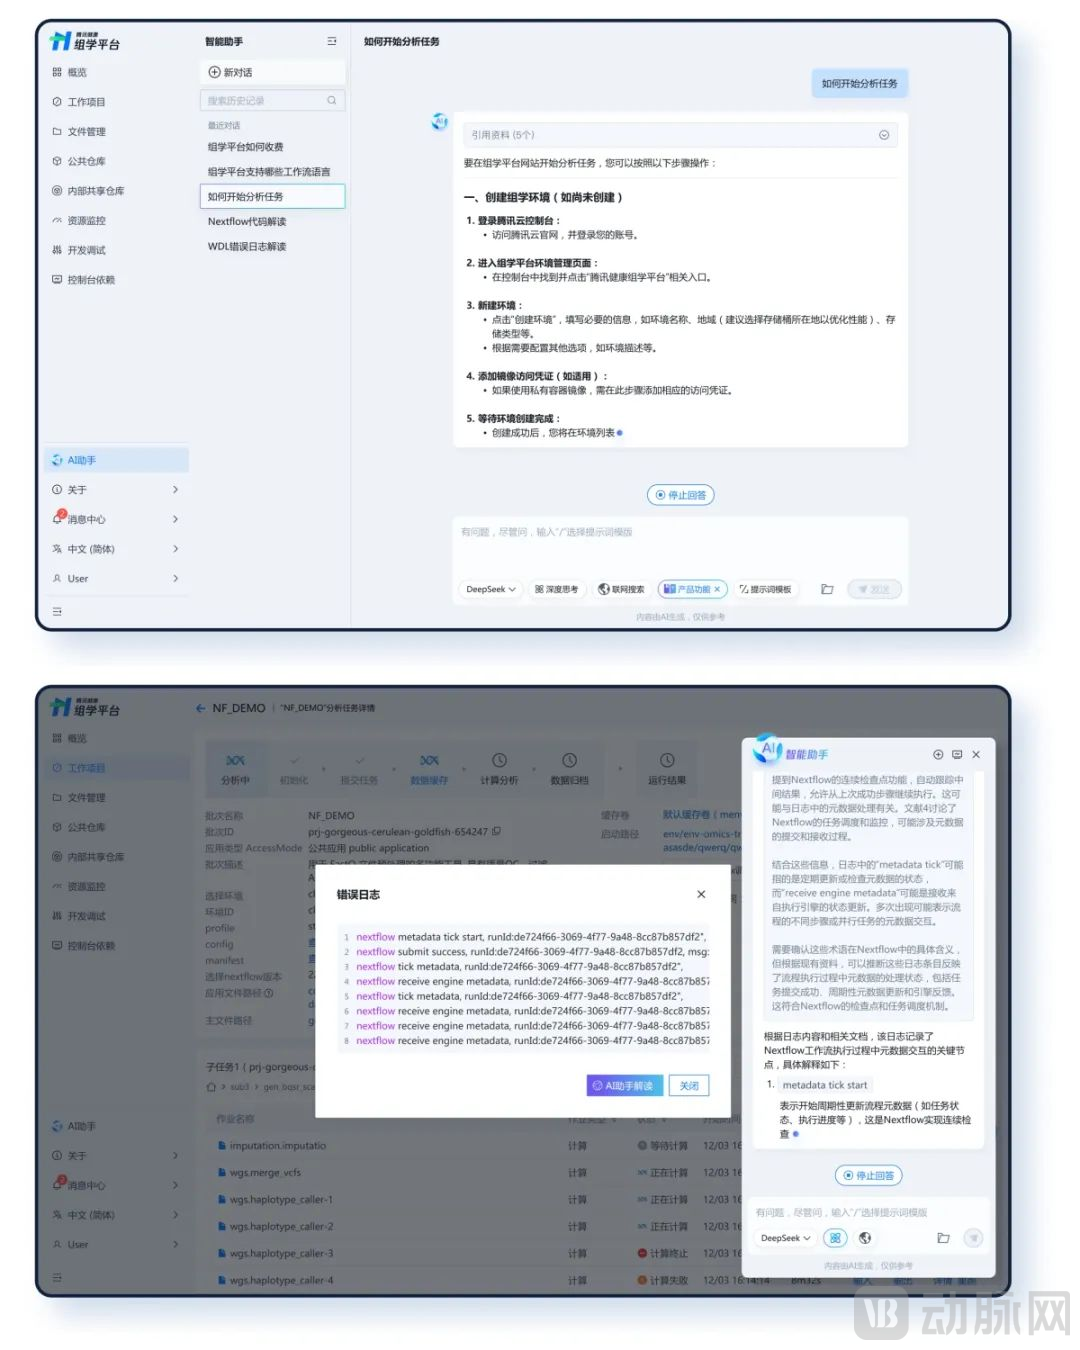The width and height of the screenshot is (1080, 1350).
Task: Remove the 产品功能 chip via its x
Action: pos(717,589)
